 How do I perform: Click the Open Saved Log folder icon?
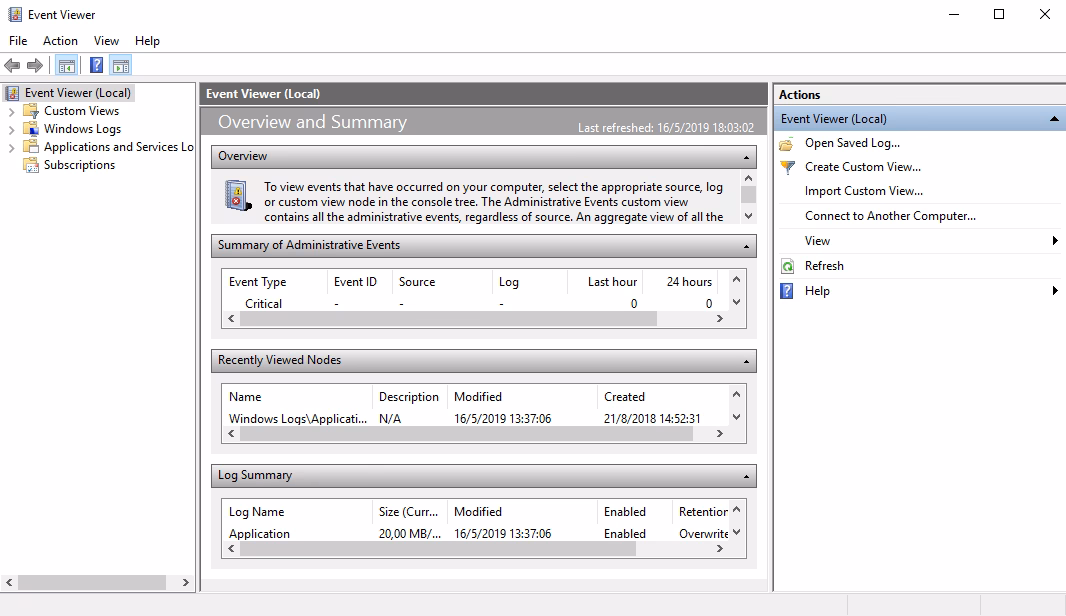787,143
